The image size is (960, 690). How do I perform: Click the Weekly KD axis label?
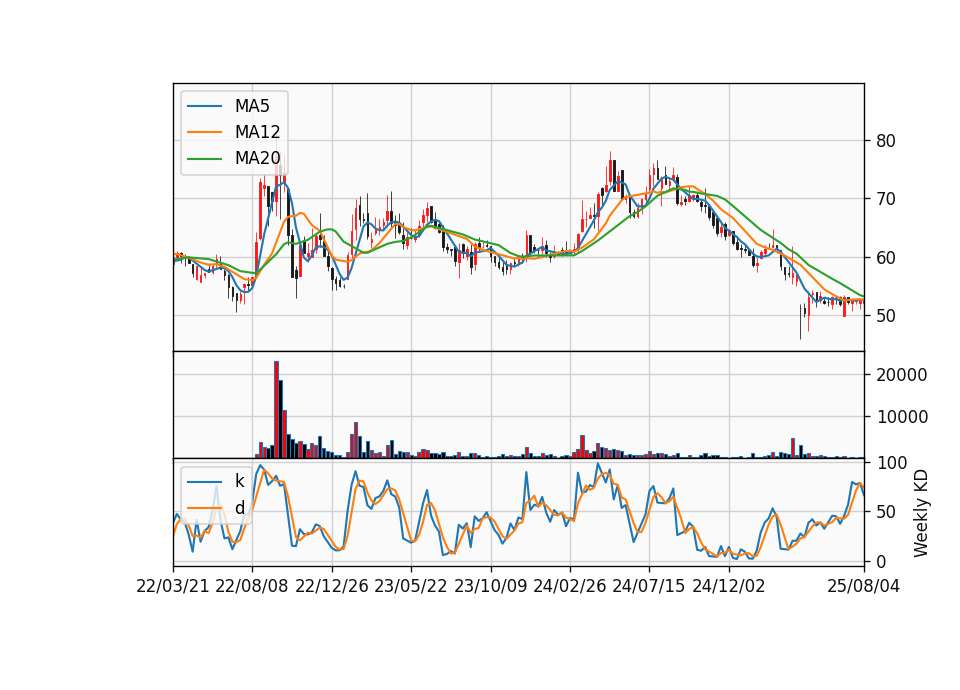(921, 513)
